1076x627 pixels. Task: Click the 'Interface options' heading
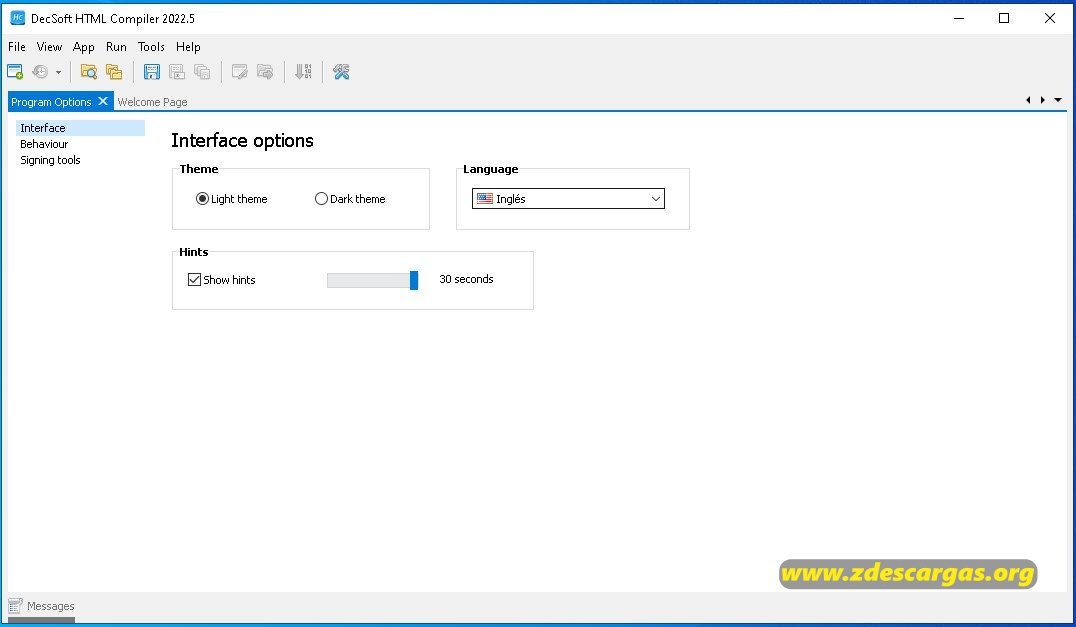[242, 141]
